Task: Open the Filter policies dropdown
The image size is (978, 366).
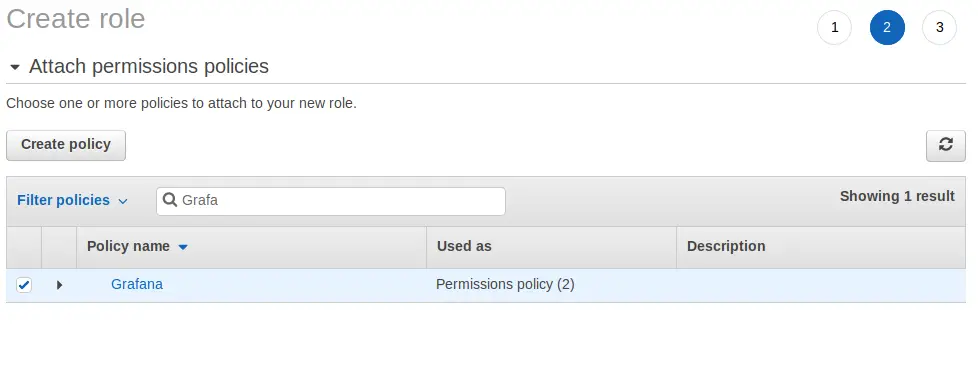Action: pyautogui.click(x=72, y=200)
